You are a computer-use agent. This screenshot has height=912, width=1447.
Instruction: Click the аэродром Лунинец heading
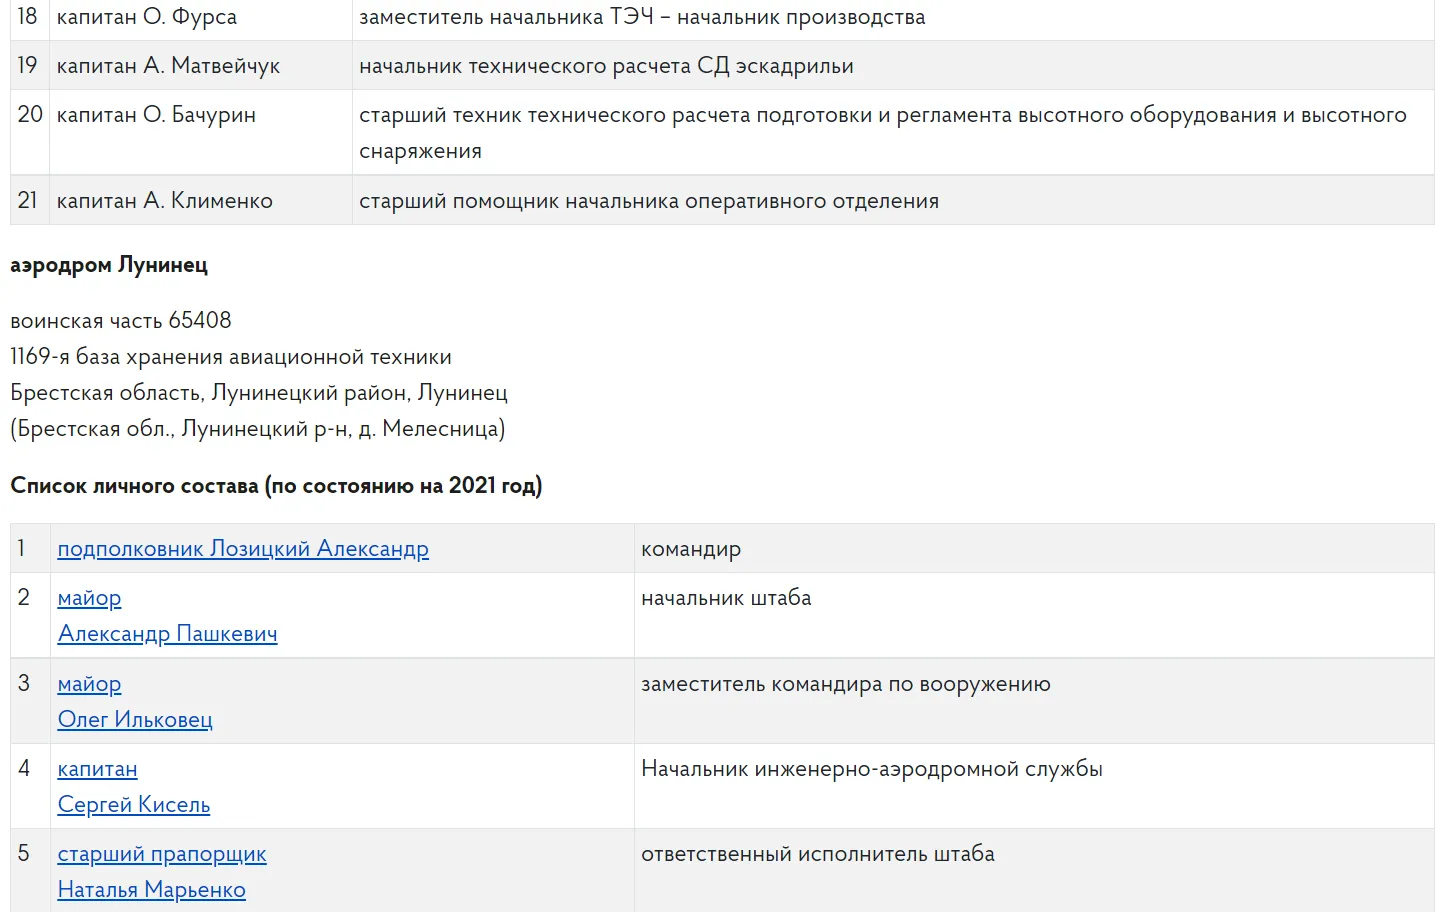tap(109, 265)
